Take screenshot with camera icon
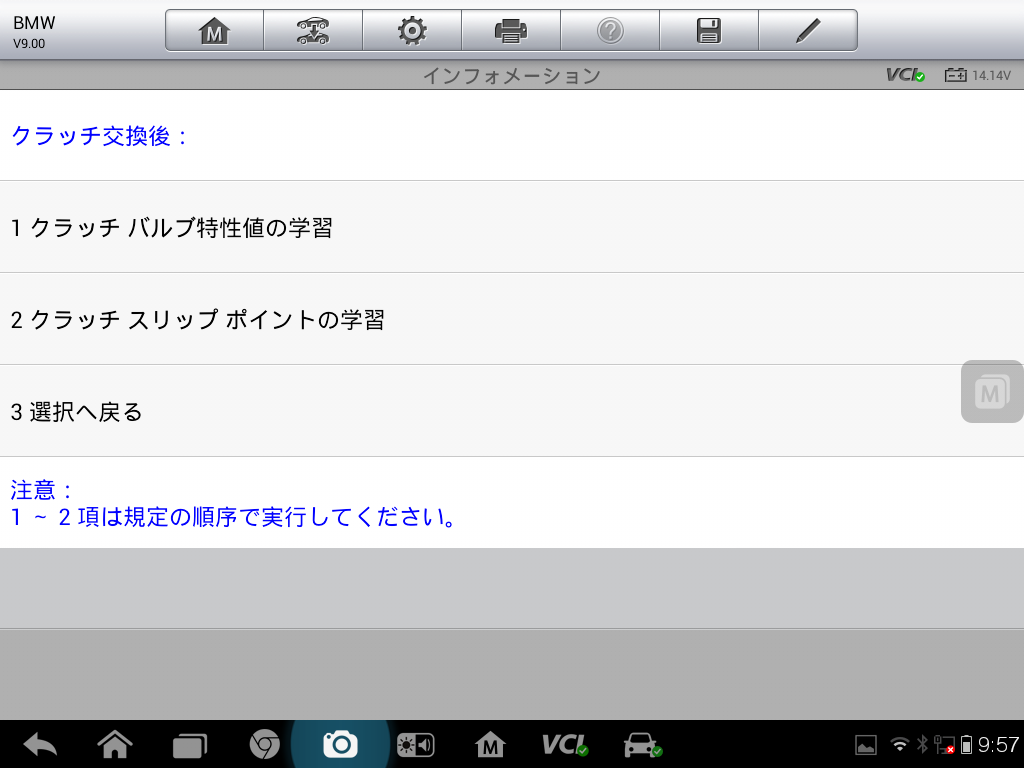Image resolution: width=1024 pixels, height=768 pixels. coord(340,744)
